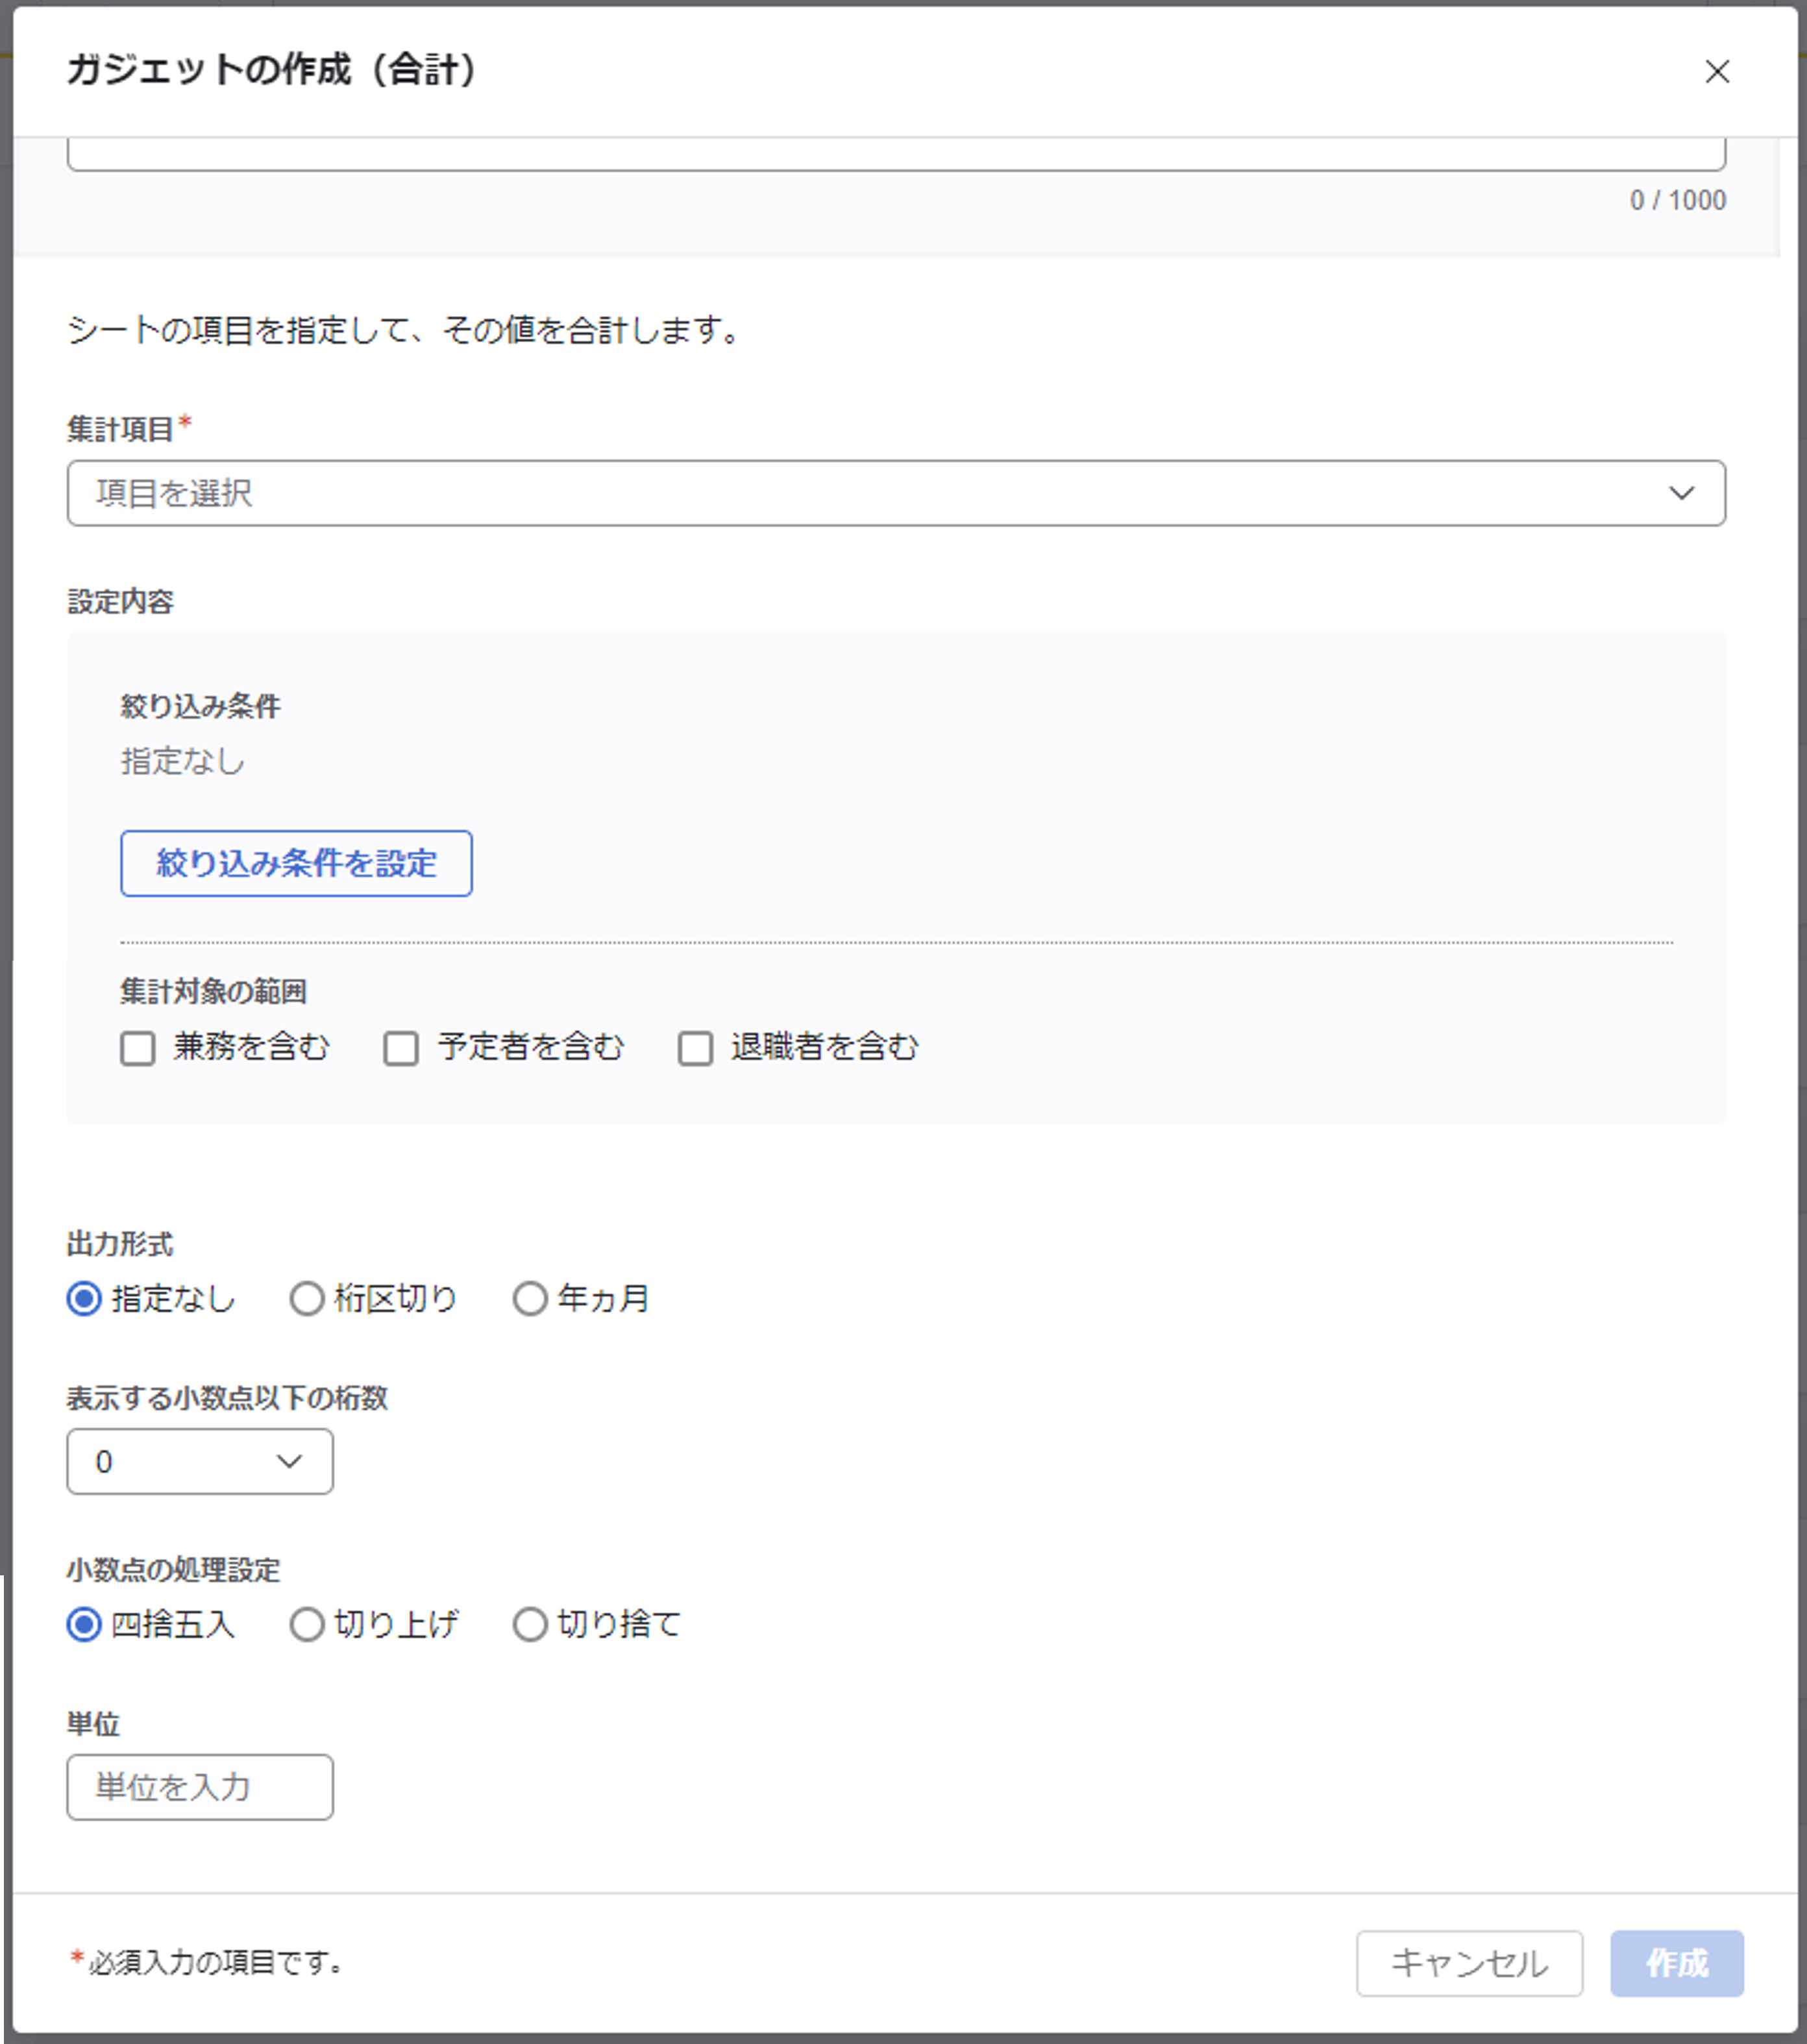Enable the 兼務を含む checkbox

[x=138, y=1048]
